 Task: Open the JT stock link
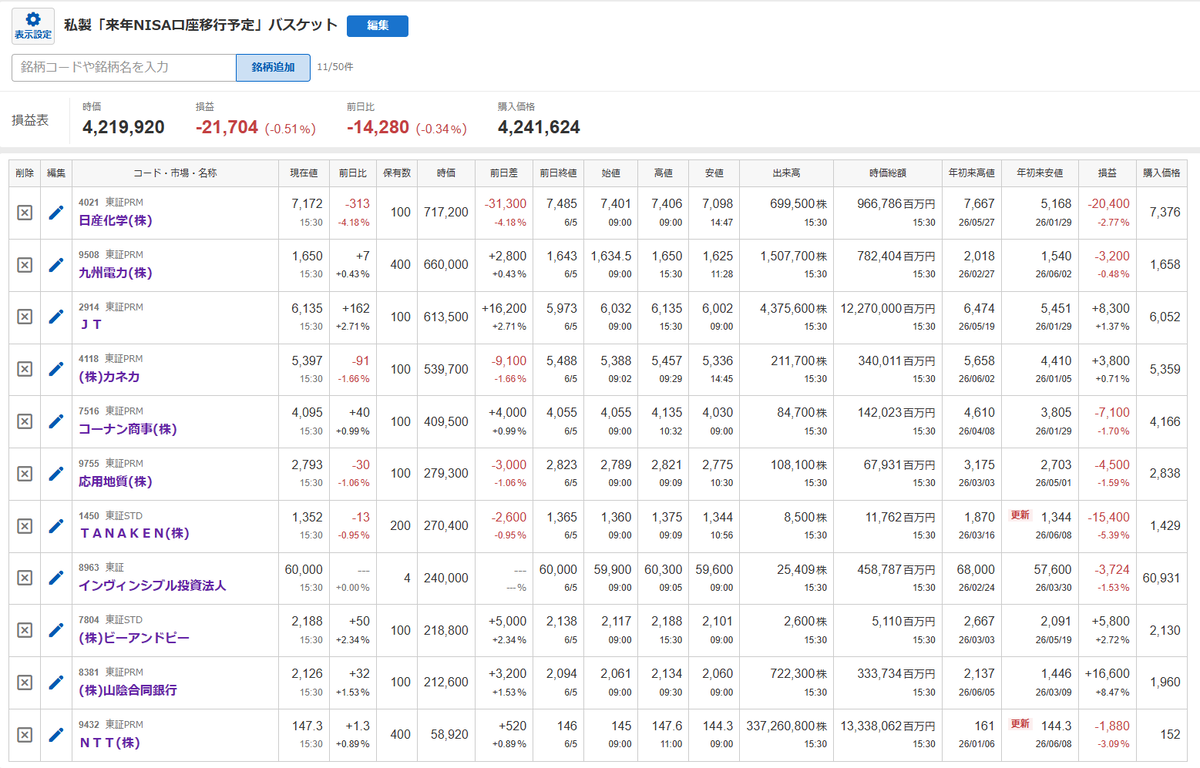pos(91,324)
